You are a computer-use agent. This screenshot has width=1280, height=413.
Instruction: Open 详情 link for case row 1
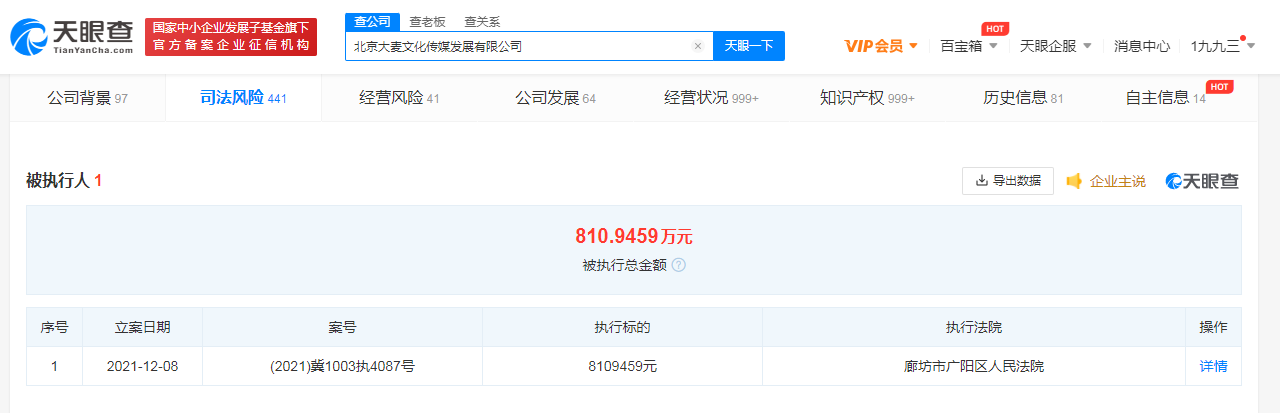1213,366
